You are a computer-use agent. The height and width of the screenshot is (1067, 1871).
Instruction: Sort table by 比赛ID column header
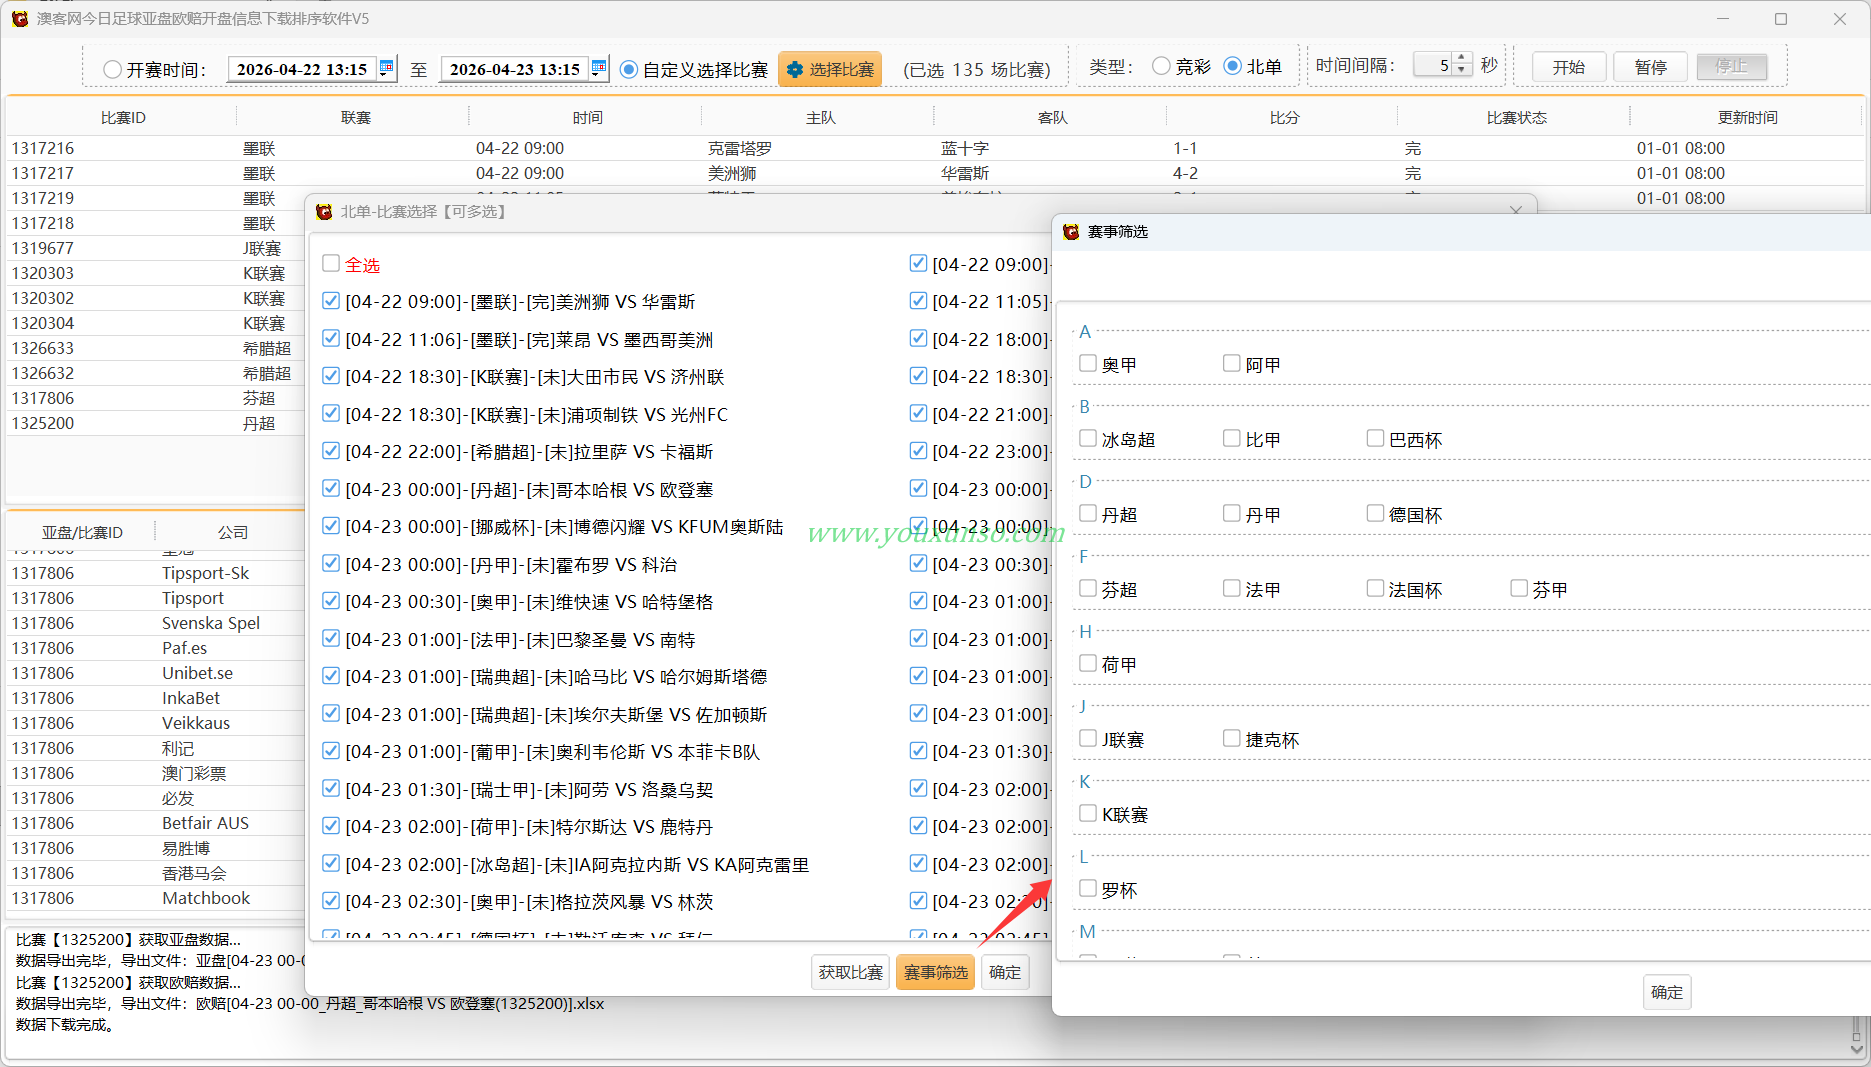click(x=123, y=118)
